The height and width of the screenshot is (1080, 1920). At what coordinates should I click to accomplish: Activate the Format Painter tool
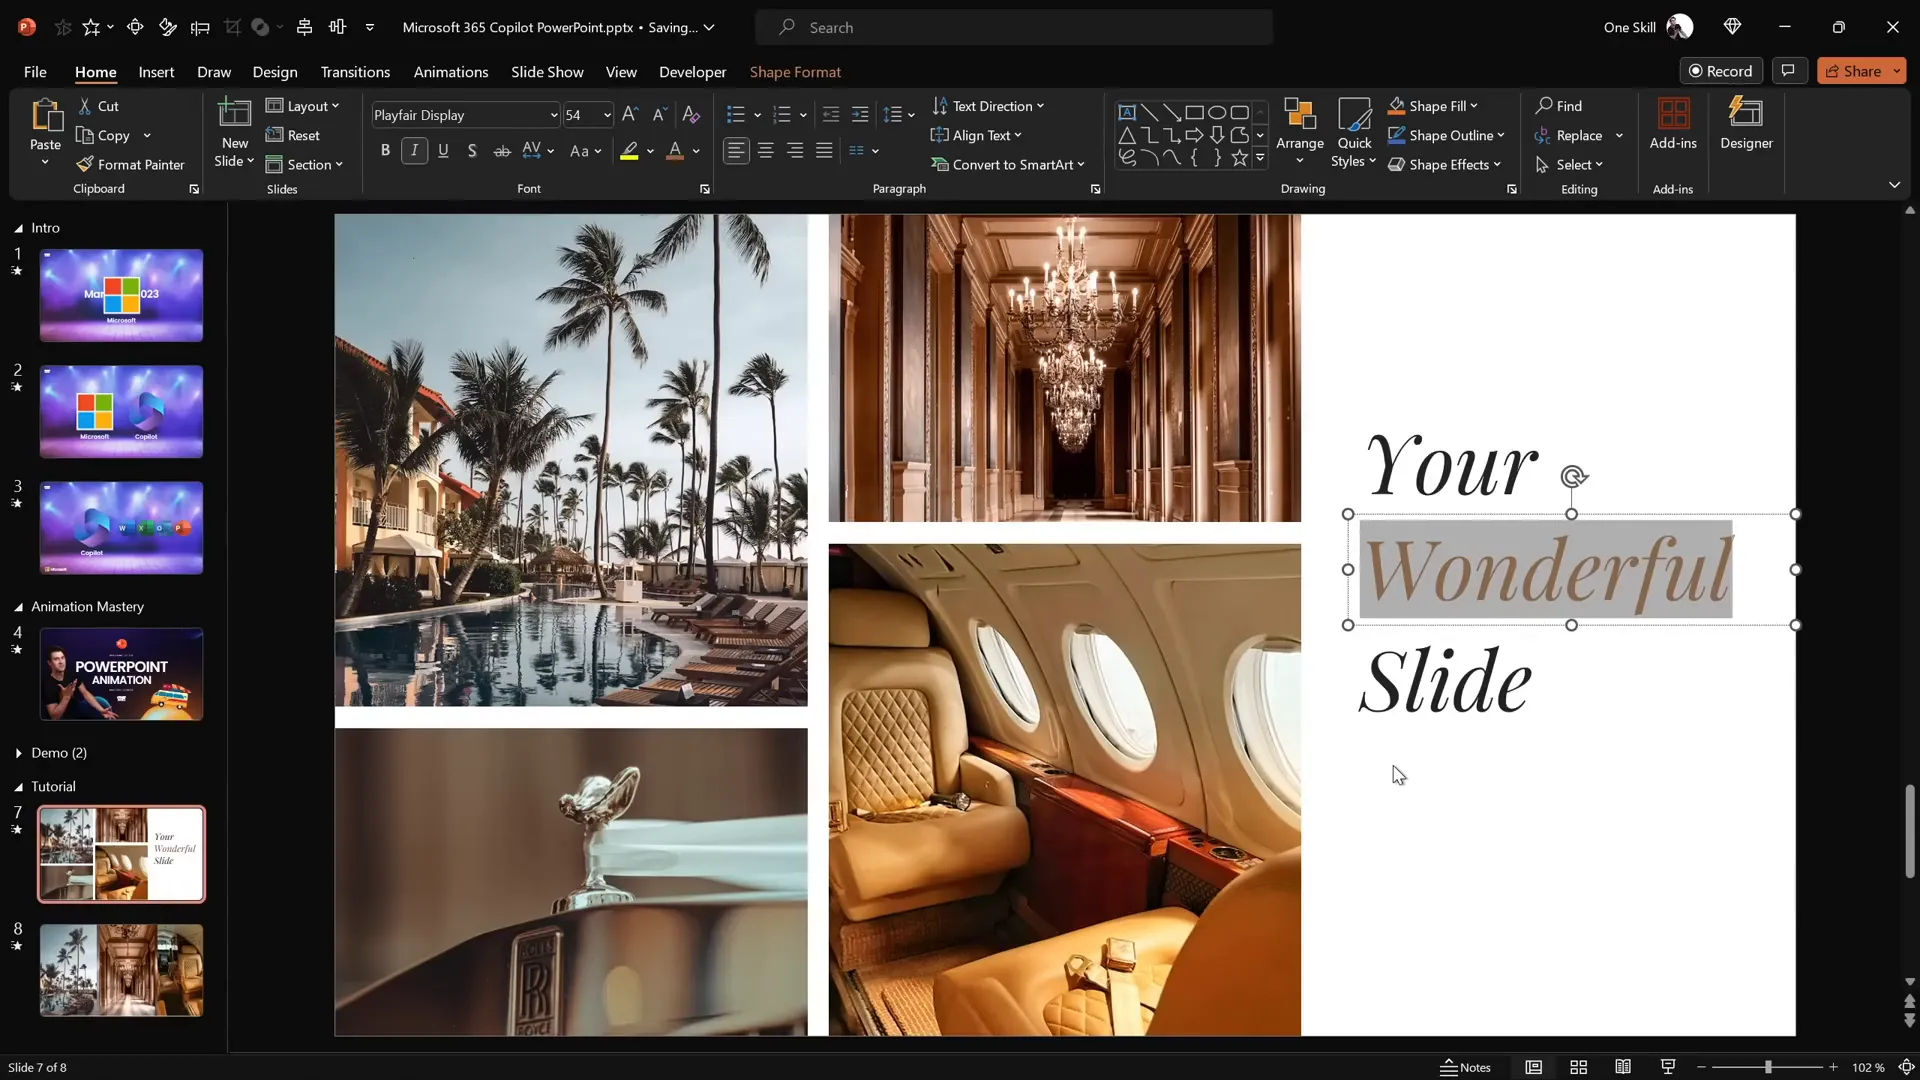click(x=131, y=164)
